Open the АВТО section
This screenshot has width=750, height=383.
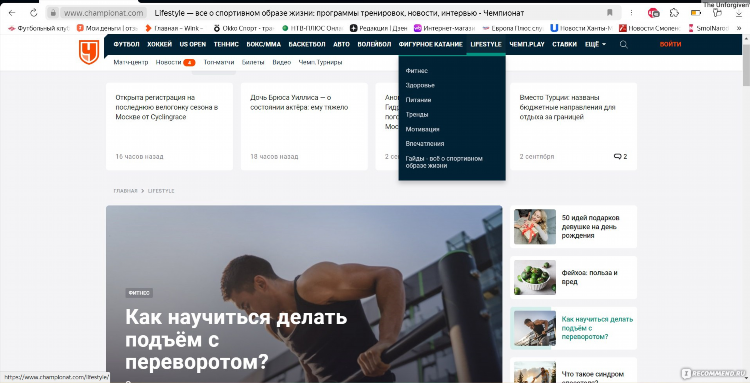341,44
